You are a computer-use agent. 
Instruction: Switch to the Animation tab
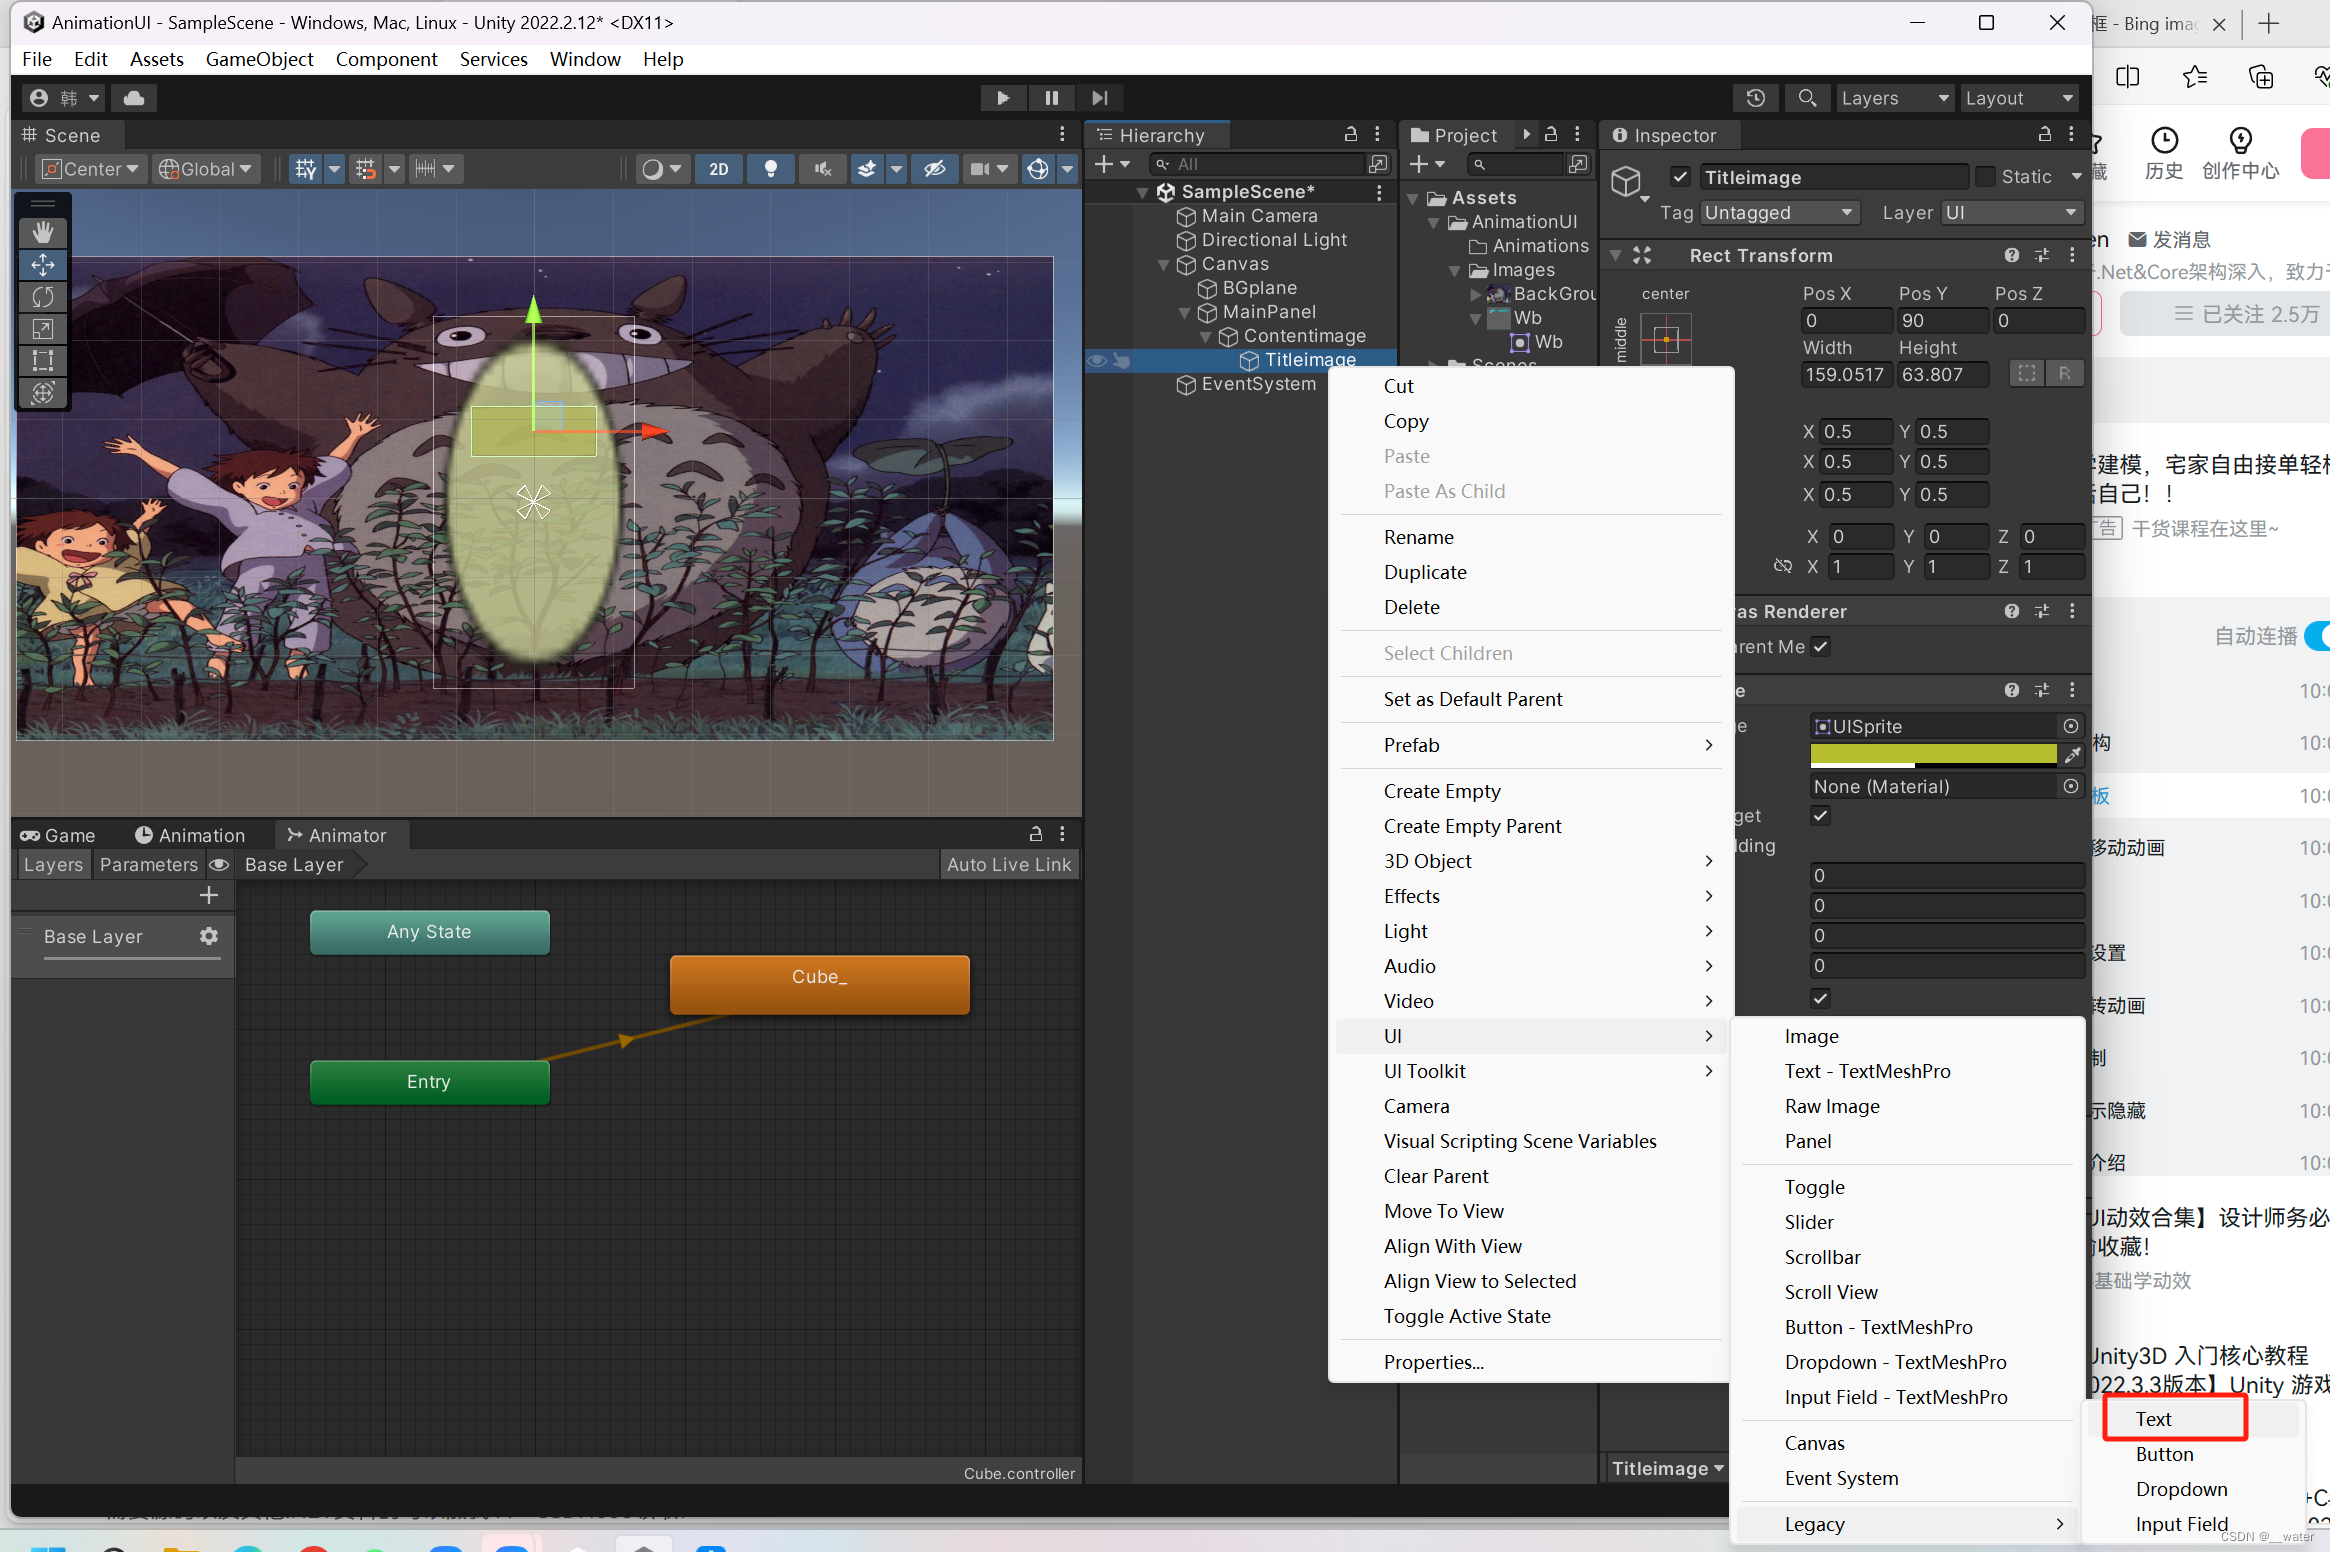click(x=190, y=835)
